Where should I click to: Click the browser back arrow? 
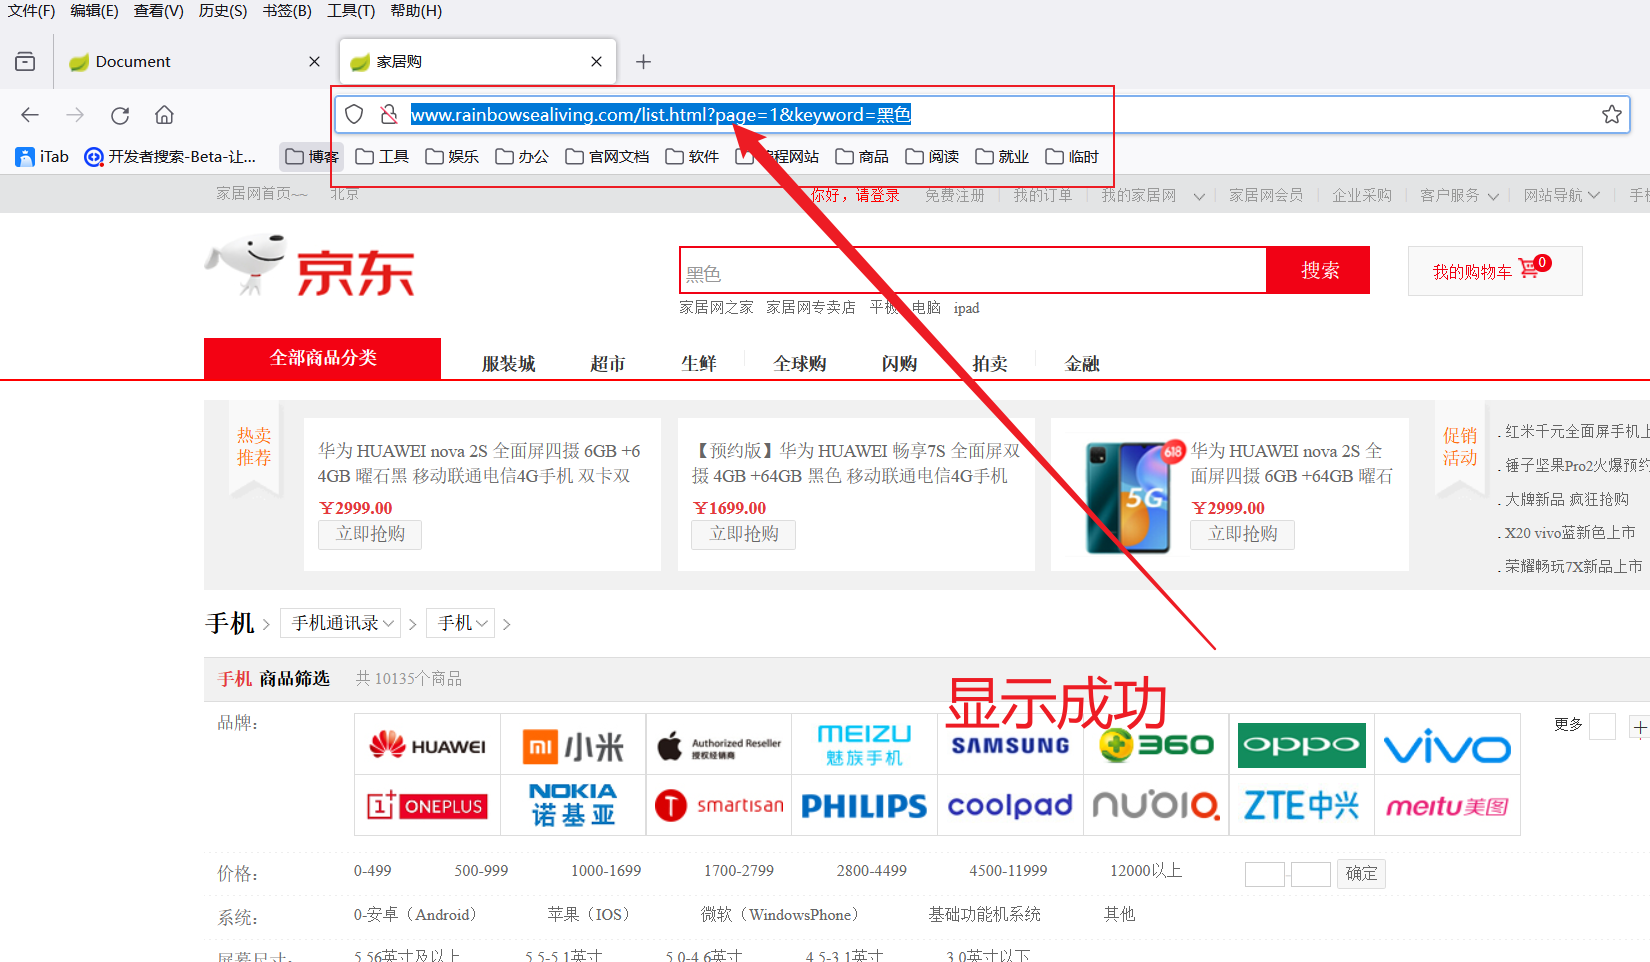pos(30,115)
